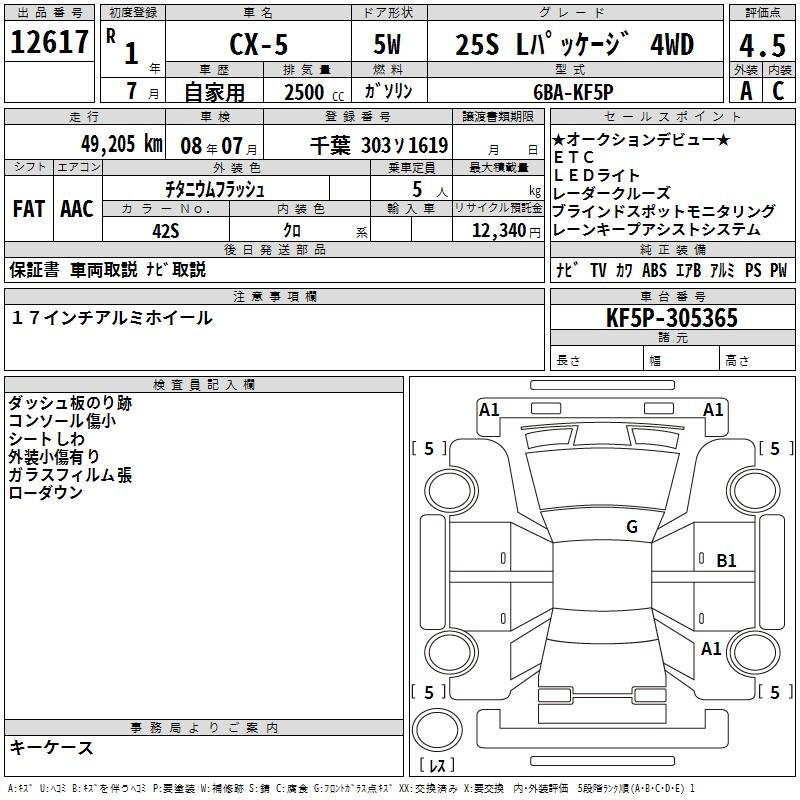800x800 pixels.
Task: Select the LEDライト sales point
Action: [x=596, y=176]
